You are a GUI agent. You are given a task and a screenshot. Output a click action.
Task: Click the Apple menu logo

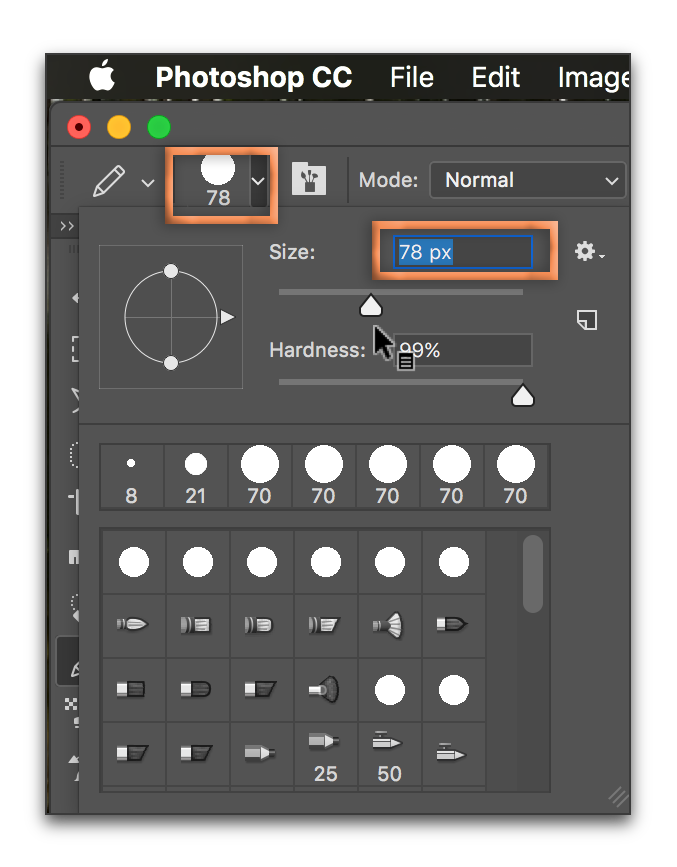102,77
